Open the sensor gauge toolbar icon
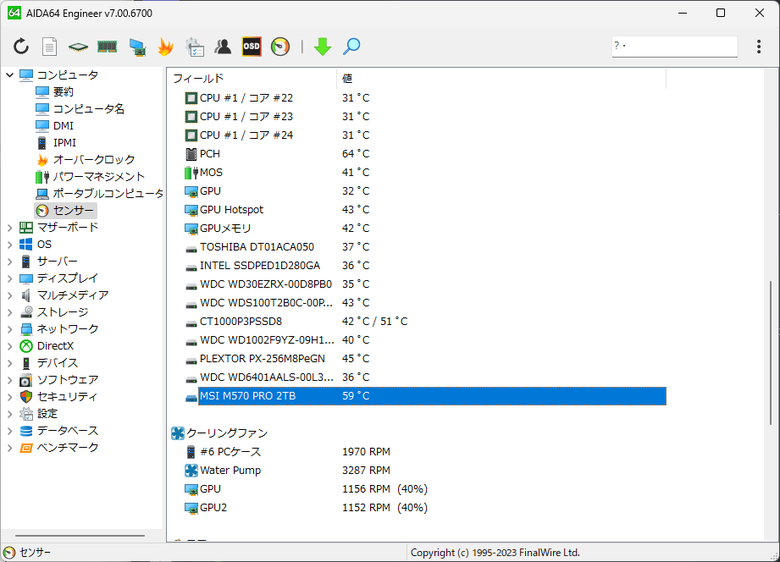The height and width of the screenshot is (562, 780). click(280, 47)
